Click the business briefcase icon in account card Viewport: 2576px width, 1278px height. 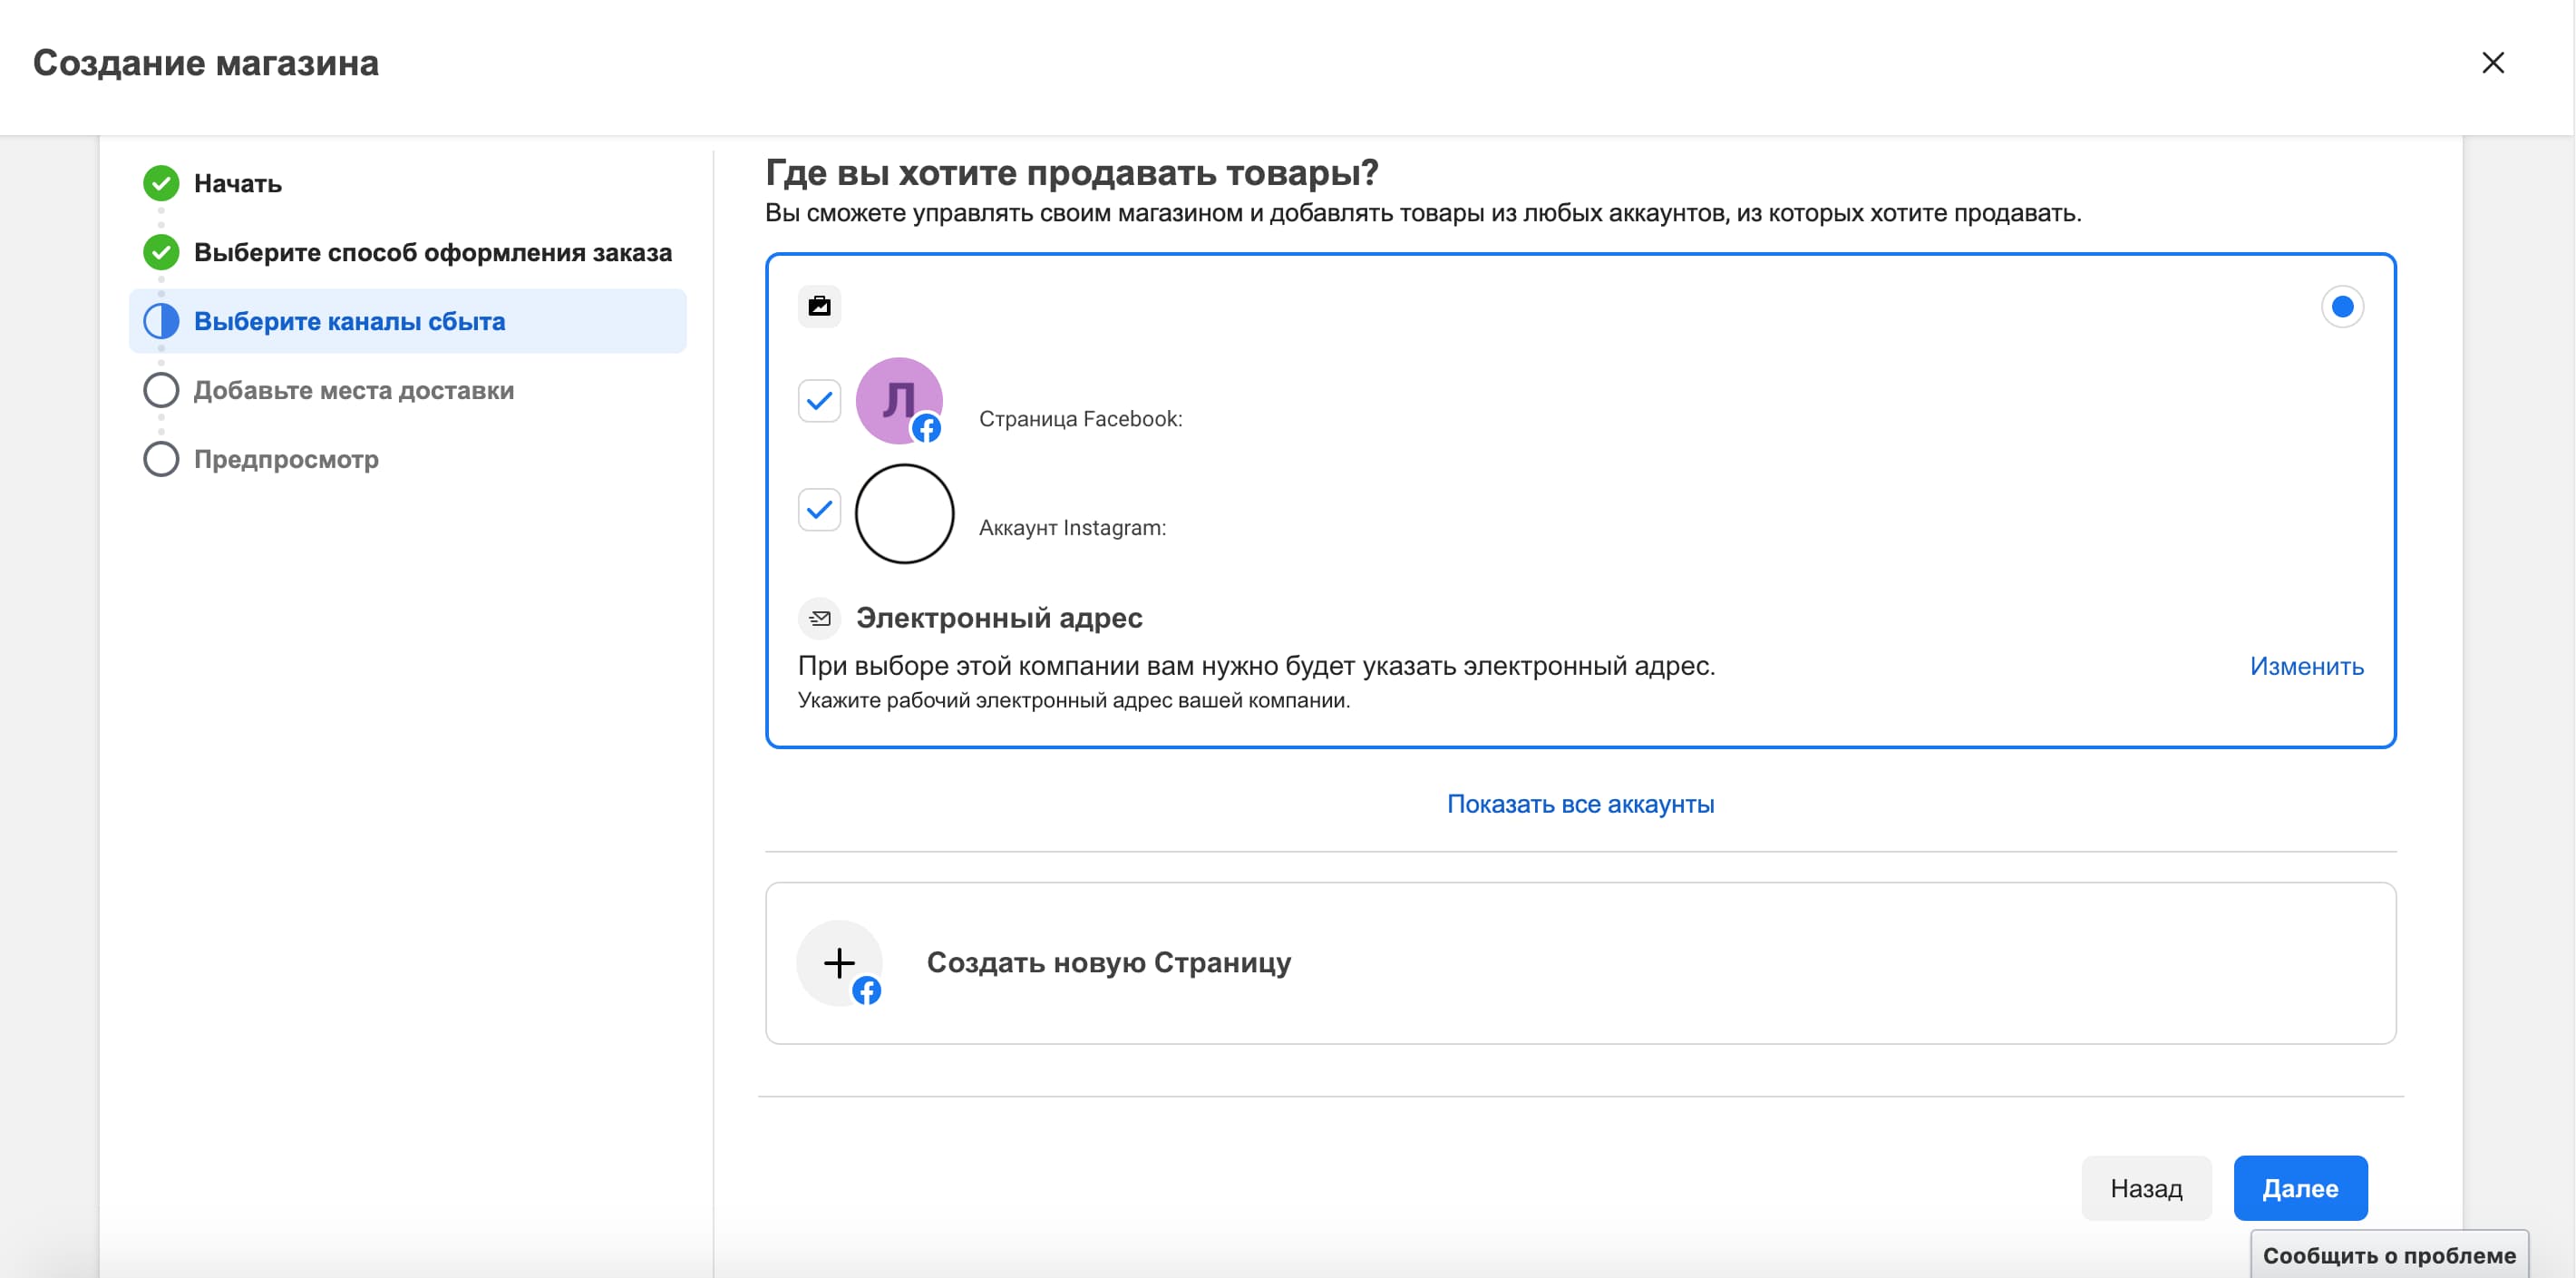819,306
